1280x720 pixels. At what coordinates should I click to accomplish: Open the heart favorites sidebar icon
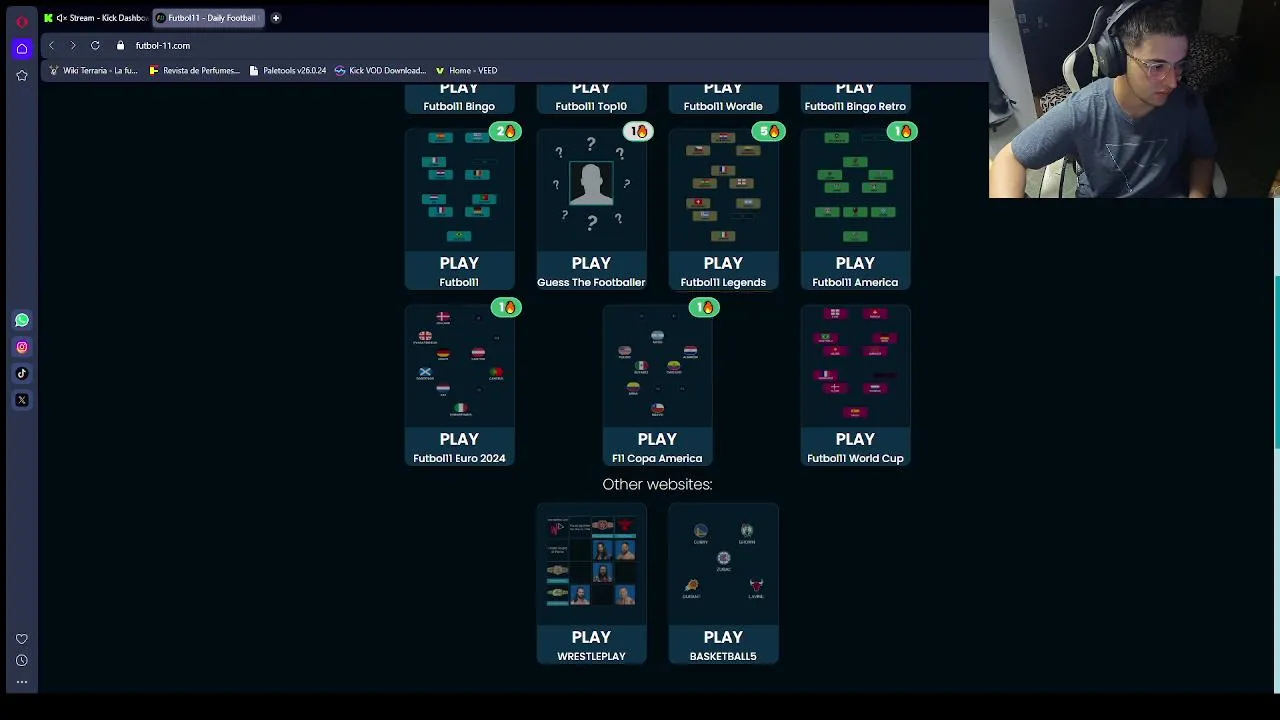pyautogui.click(x=22, y=639)
